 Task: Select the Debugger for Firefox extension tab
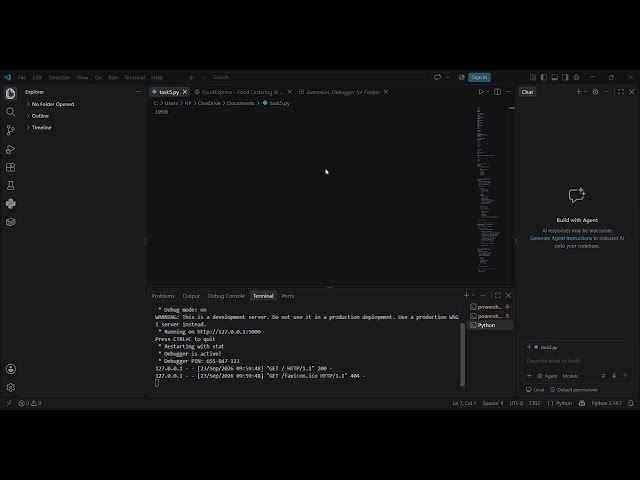coord(343,92)
